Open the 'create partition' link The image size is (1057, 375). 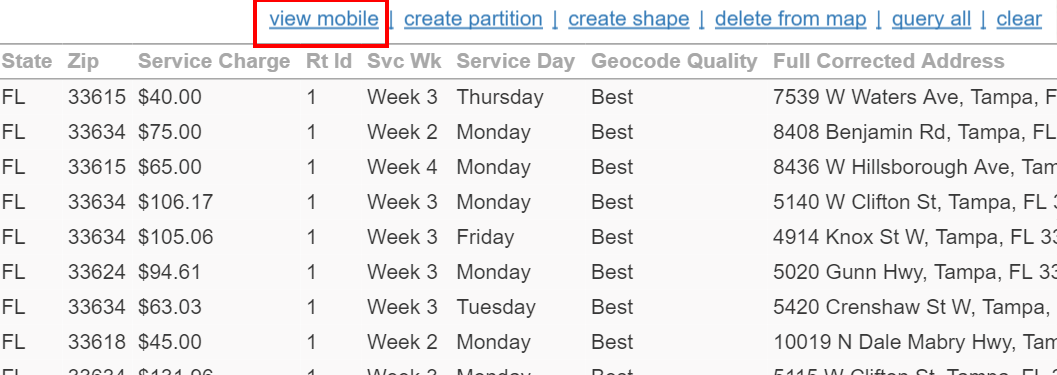pos(473,19)
